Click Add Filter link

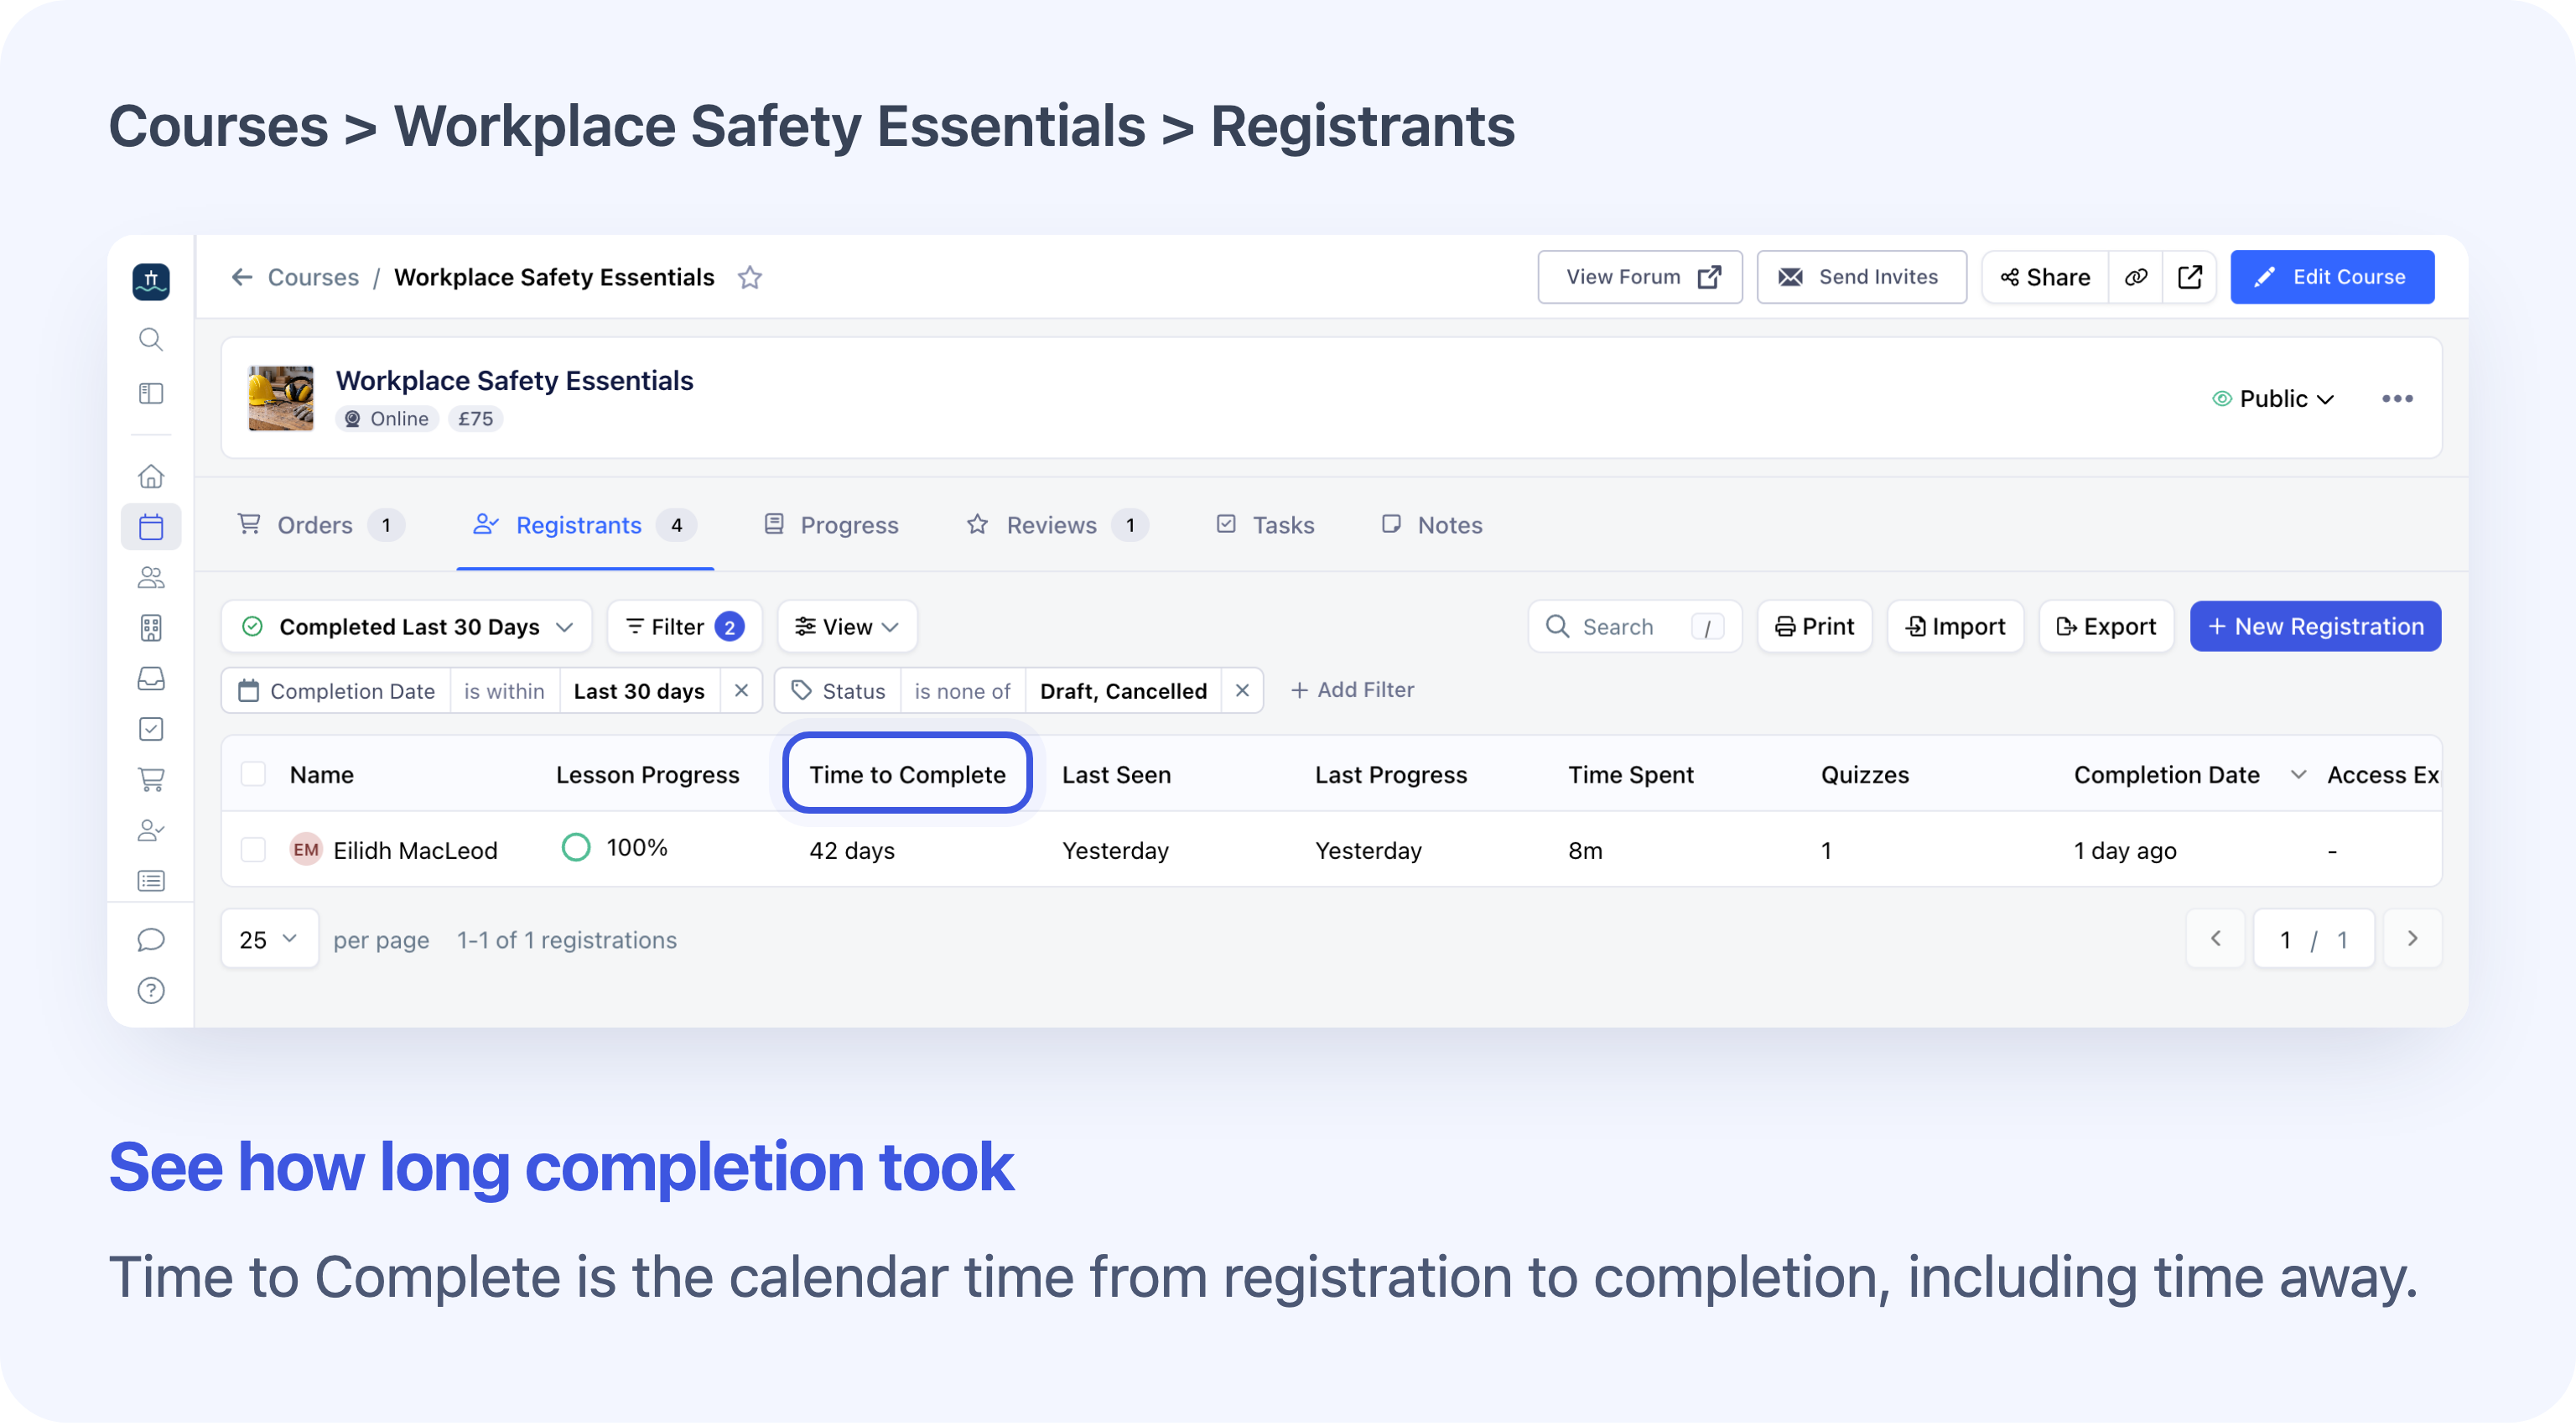pyautogui.click(x=1353, y=690)
